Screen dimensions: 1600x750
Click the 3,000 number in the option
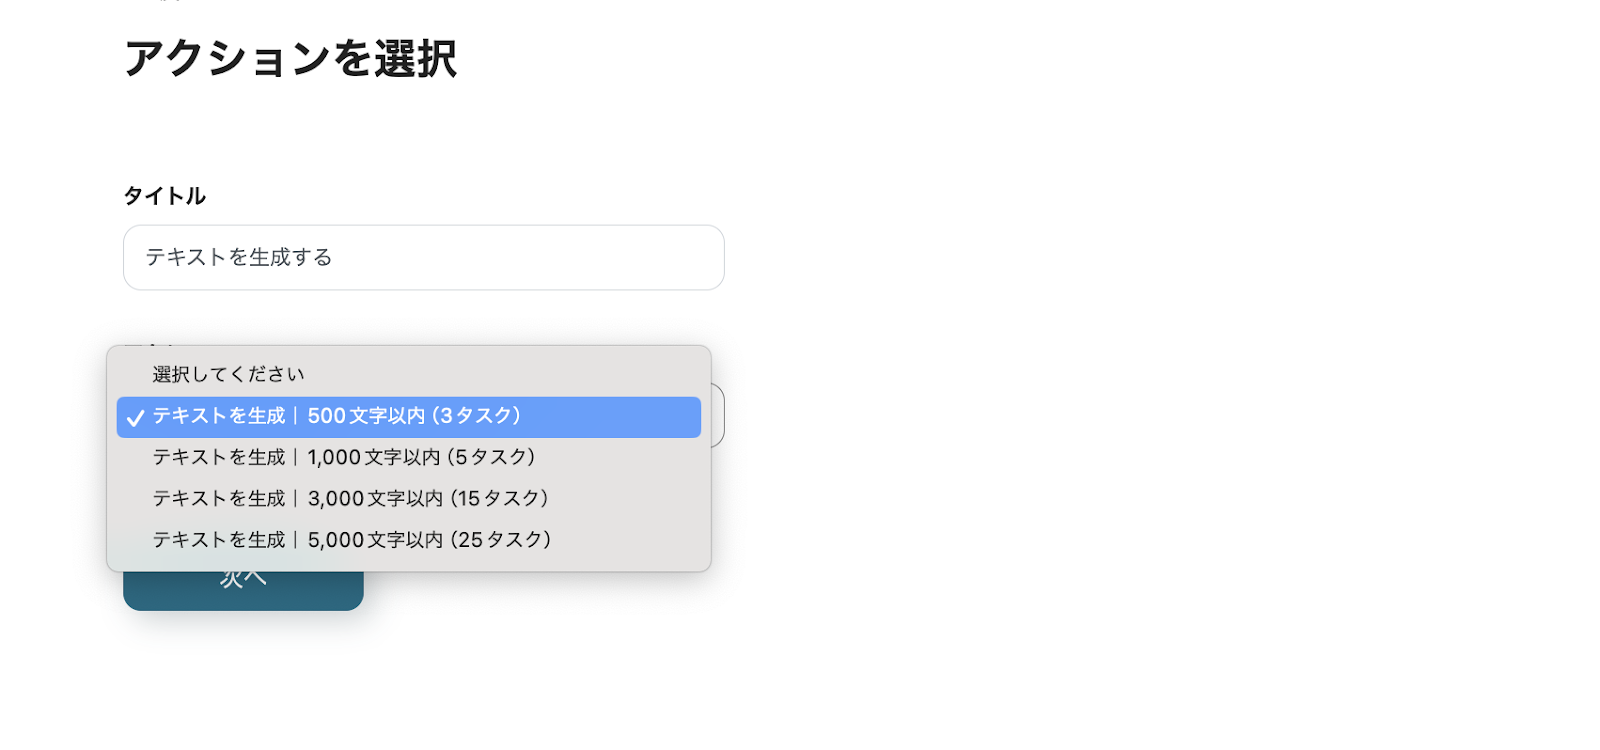[335, 499]
